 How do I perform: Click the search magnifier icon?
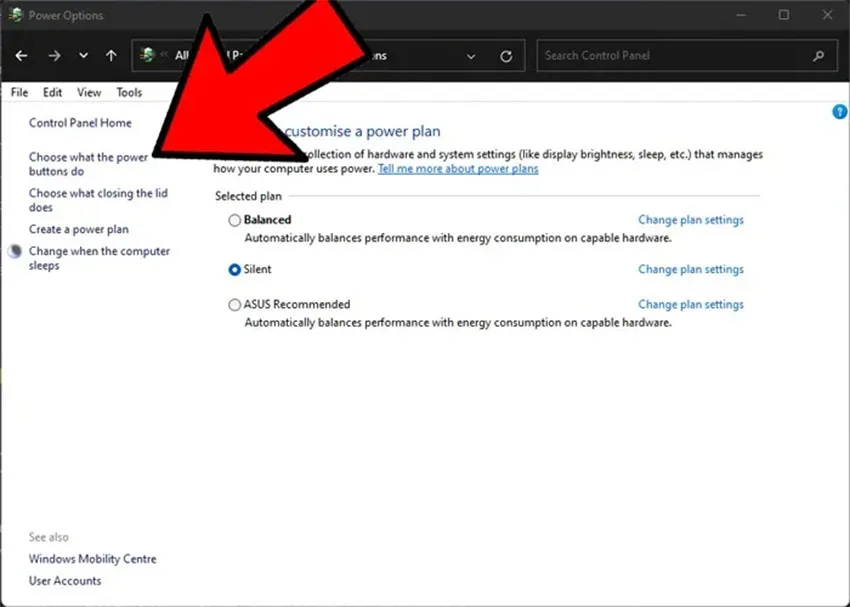point(819,55)
